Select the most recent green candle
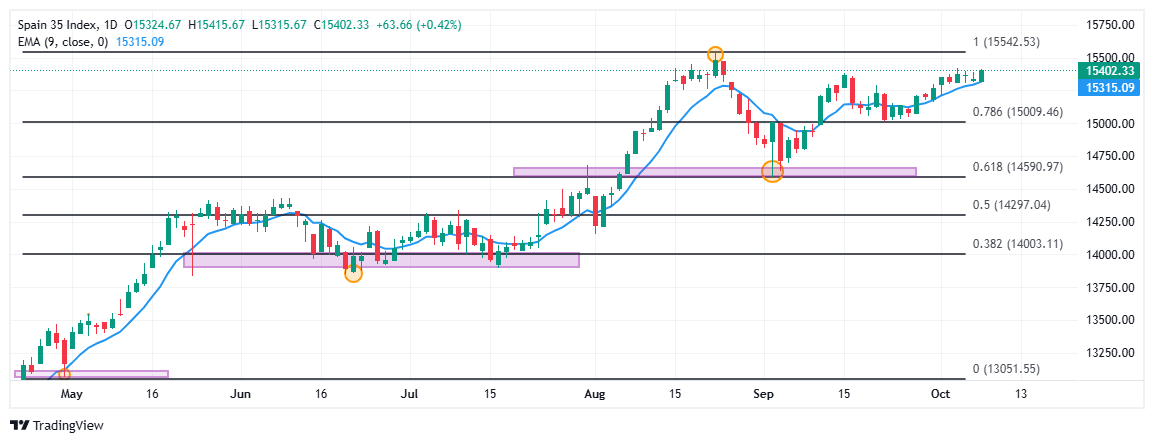 (982, 76)
